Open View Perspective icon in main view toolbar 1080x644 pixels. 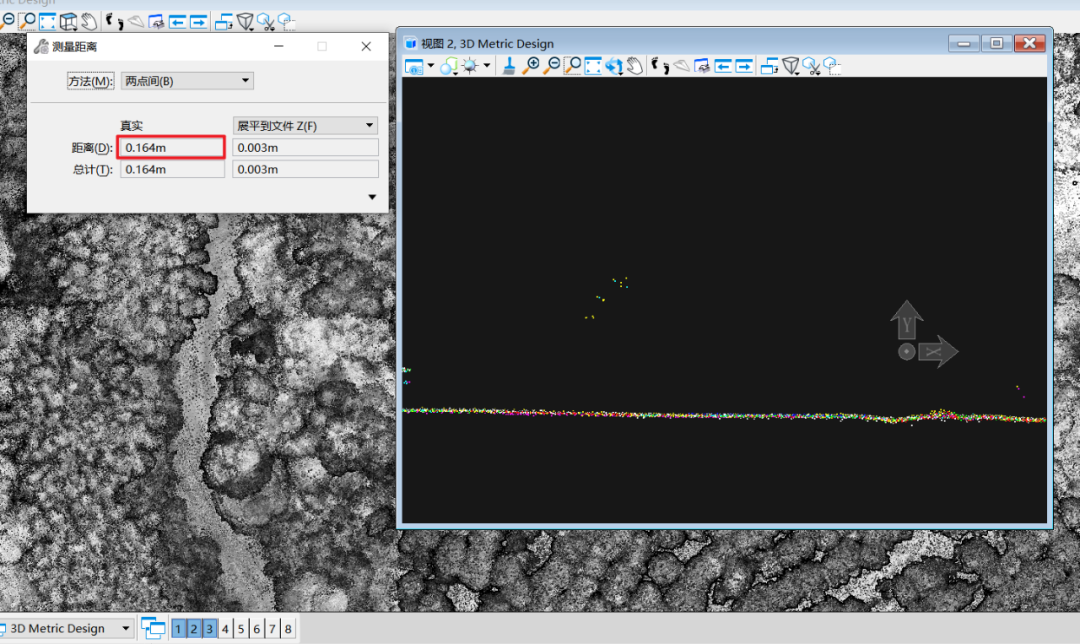(245, 22)
